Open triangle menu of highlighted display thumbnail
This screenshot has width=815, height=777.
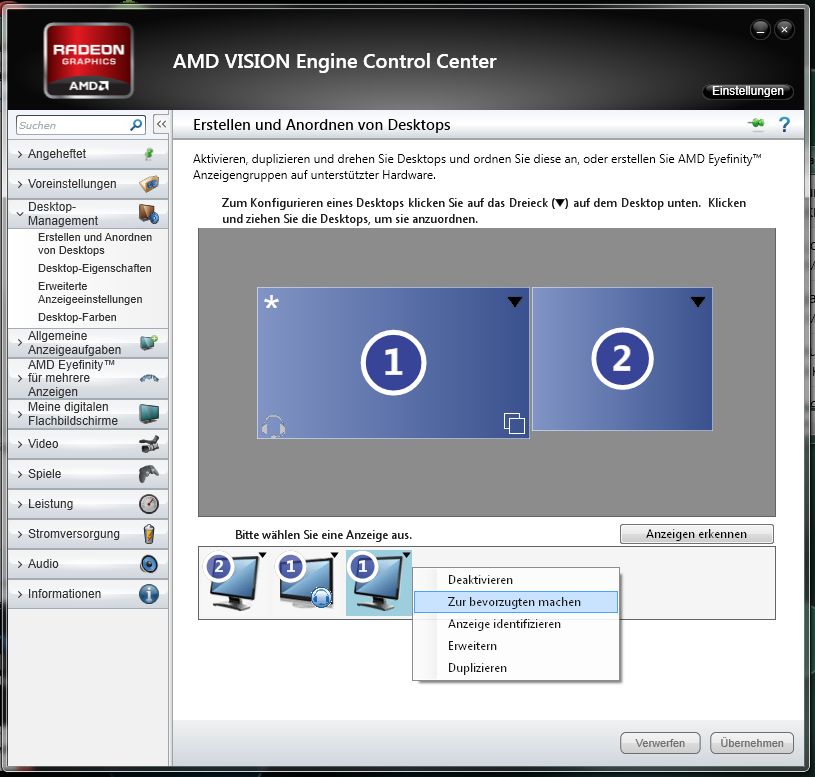coord(406,555)
